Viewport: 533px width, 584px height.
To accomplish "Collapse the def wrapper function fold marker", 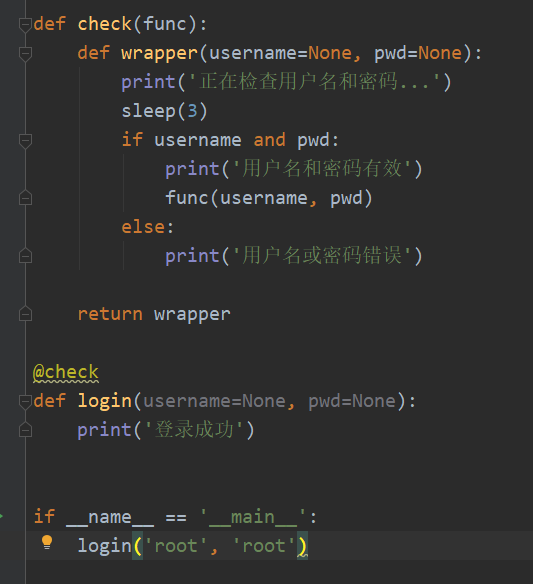I will point(25,54).
